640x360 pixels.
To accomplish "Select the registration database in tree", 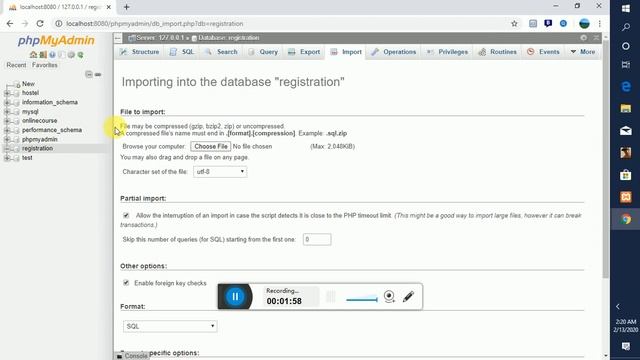I will (37, 149).
